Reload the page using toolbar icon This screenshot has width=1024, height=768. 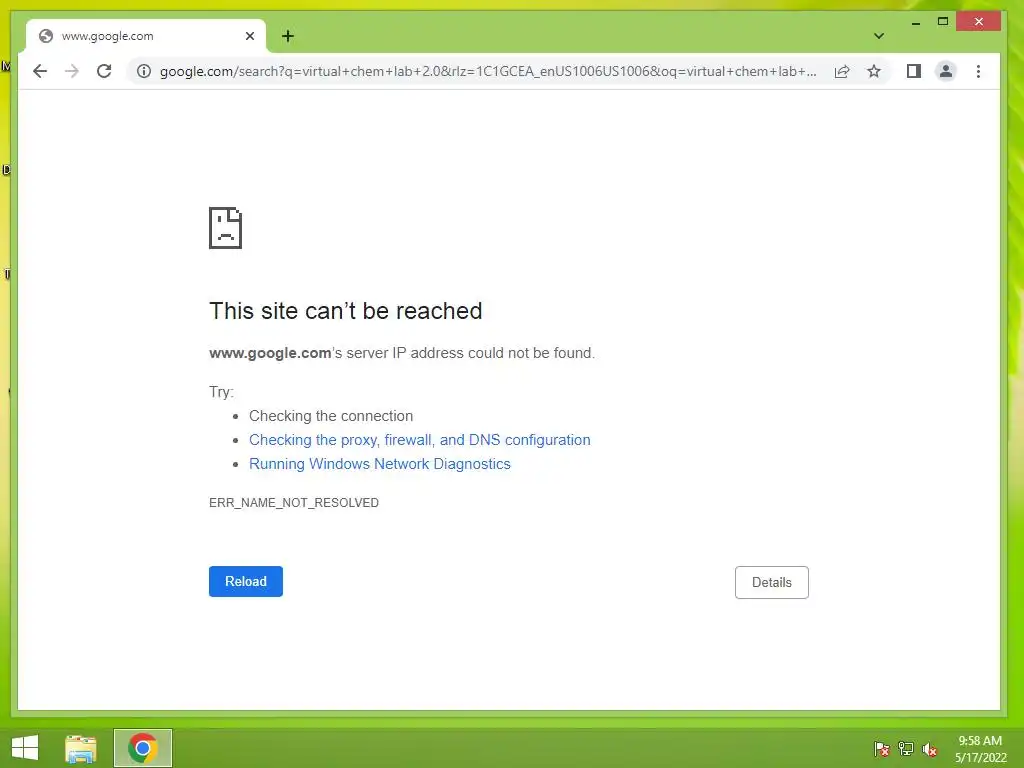point(104,71)
